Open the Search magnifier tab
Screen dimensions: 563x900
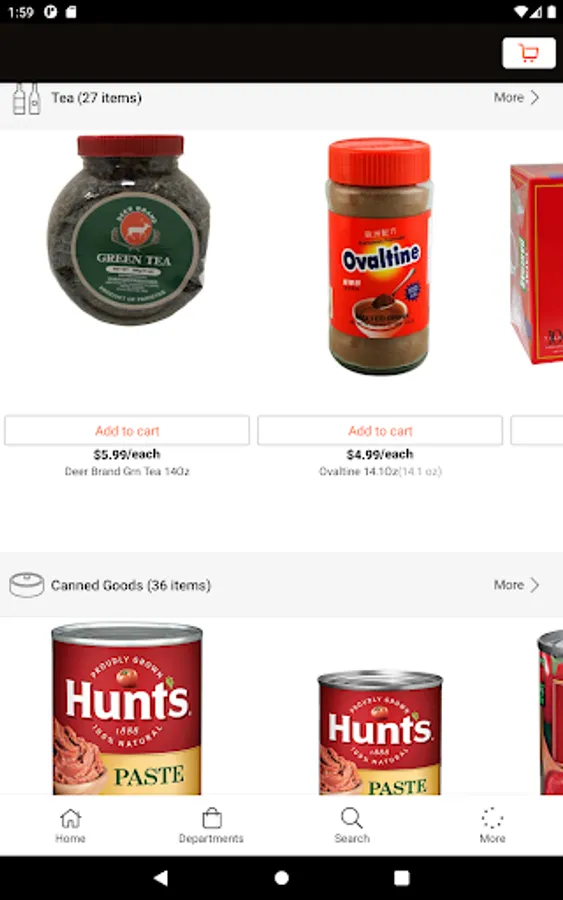click(x=352, y=825)
